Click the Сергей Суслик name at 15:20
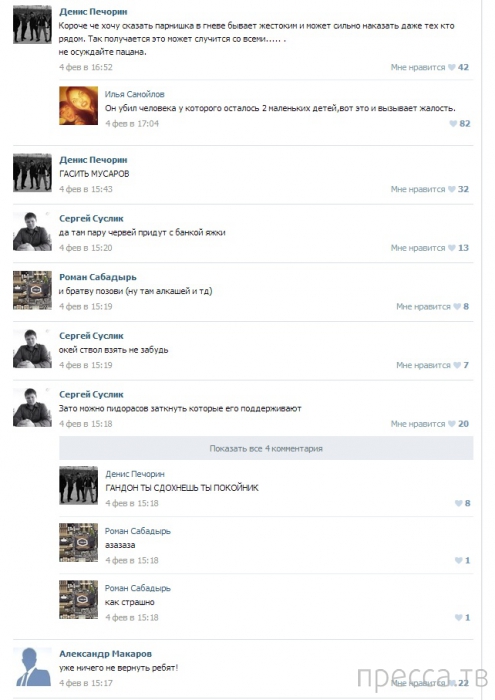 (x=91, y=218)
